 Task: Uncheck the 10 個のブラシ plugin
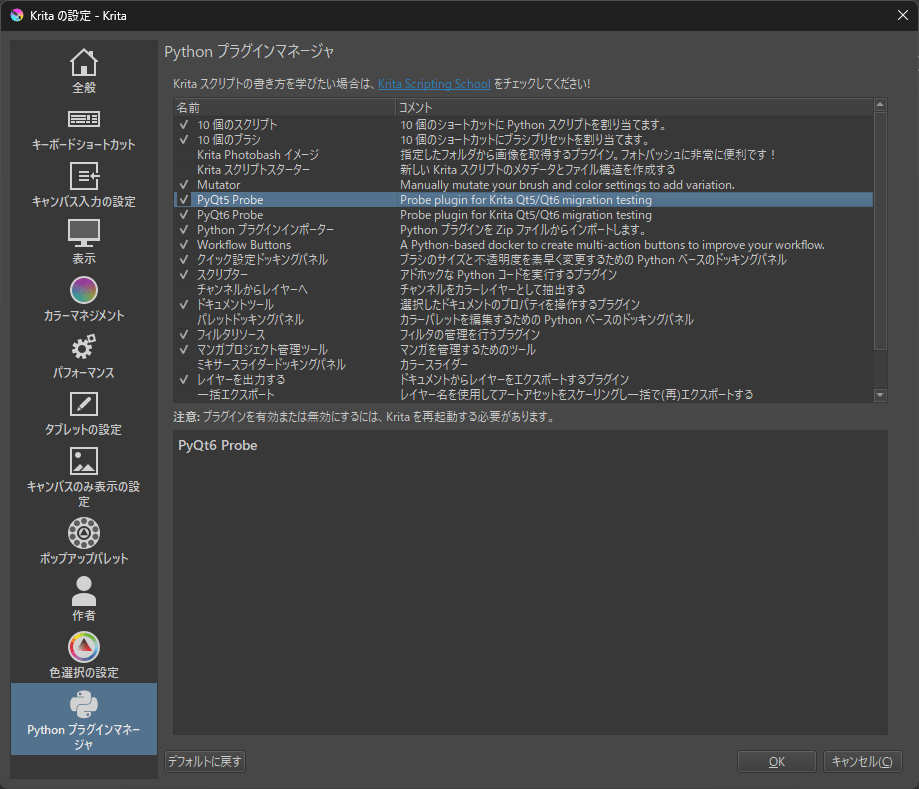184,140
